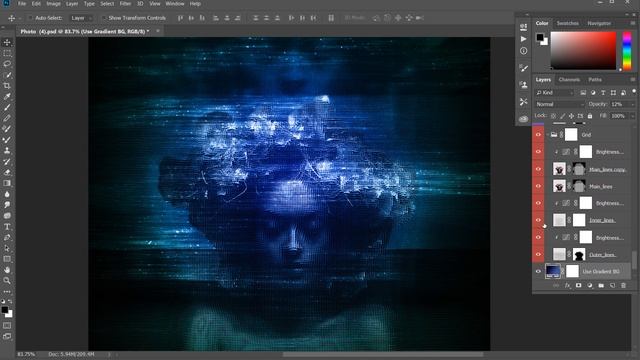The image size is (640, 360).
Task: Click the hue spectrum bar
Action: pos(627,51)
